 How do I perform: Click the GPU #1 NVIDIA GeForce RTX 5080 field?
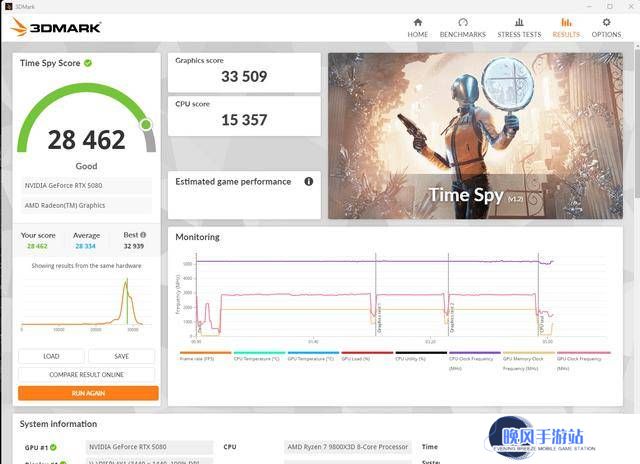(149, 447)
